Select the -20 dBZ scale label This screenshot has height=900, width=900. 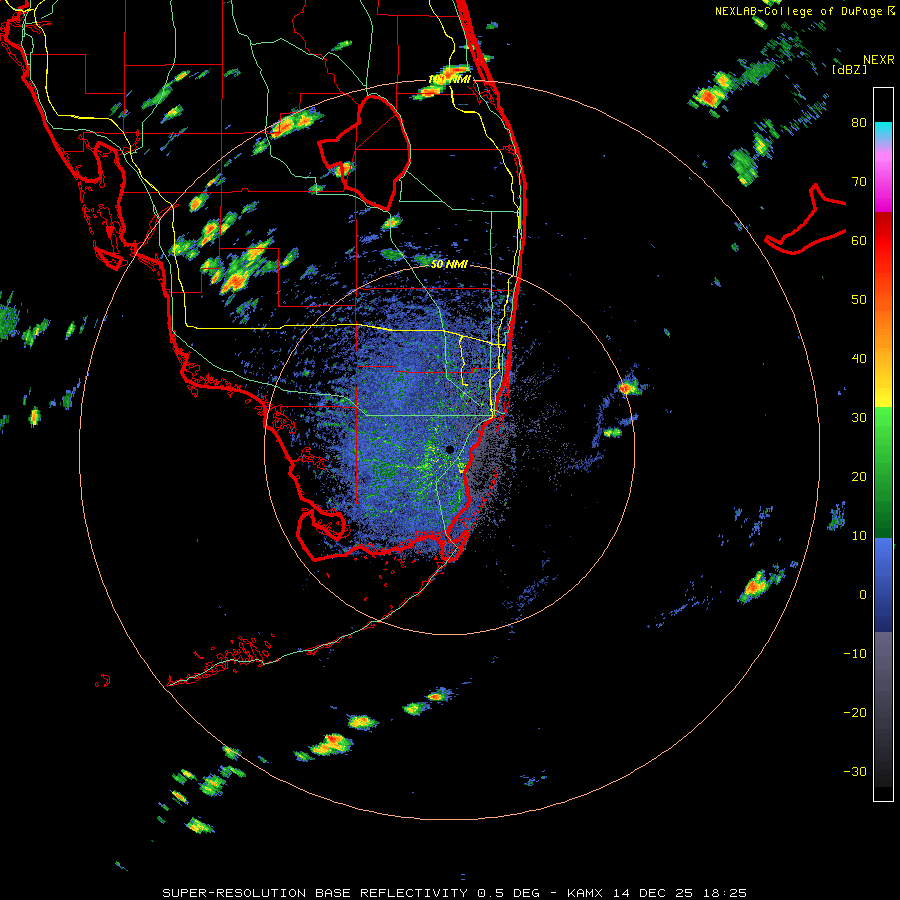(855, 713)
